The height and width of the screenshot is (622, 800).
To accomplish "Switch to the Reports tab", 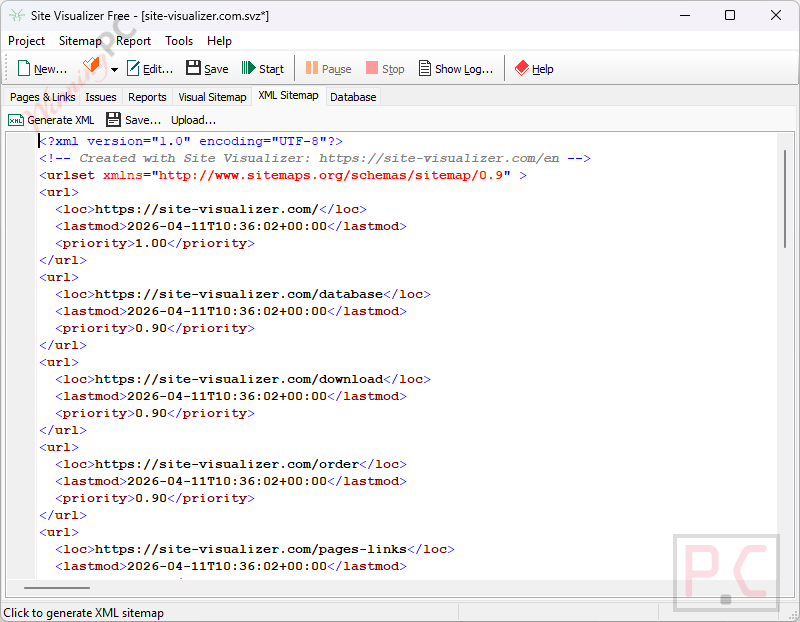I will (147, 97).
